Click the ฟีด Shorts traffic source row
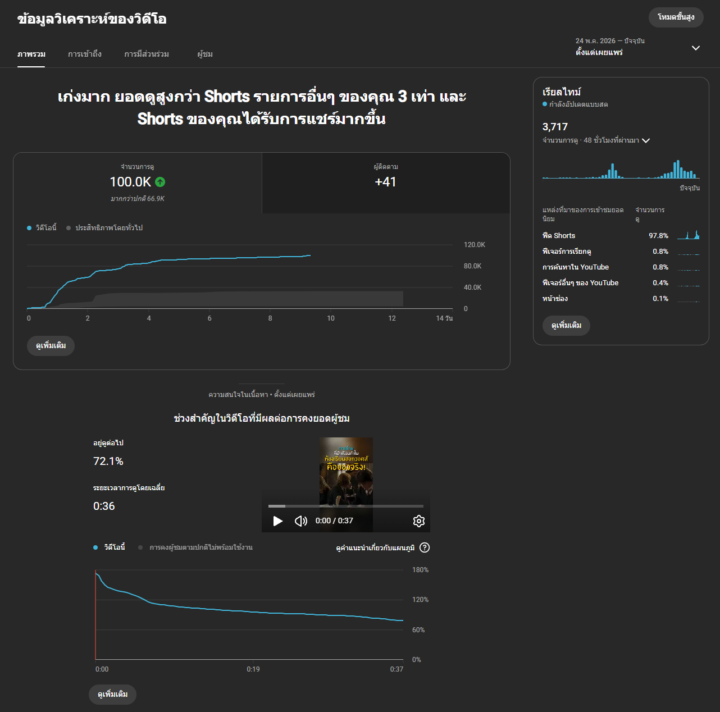The height and width of the screenshot is (712, 720). click(x=621, y=235)
